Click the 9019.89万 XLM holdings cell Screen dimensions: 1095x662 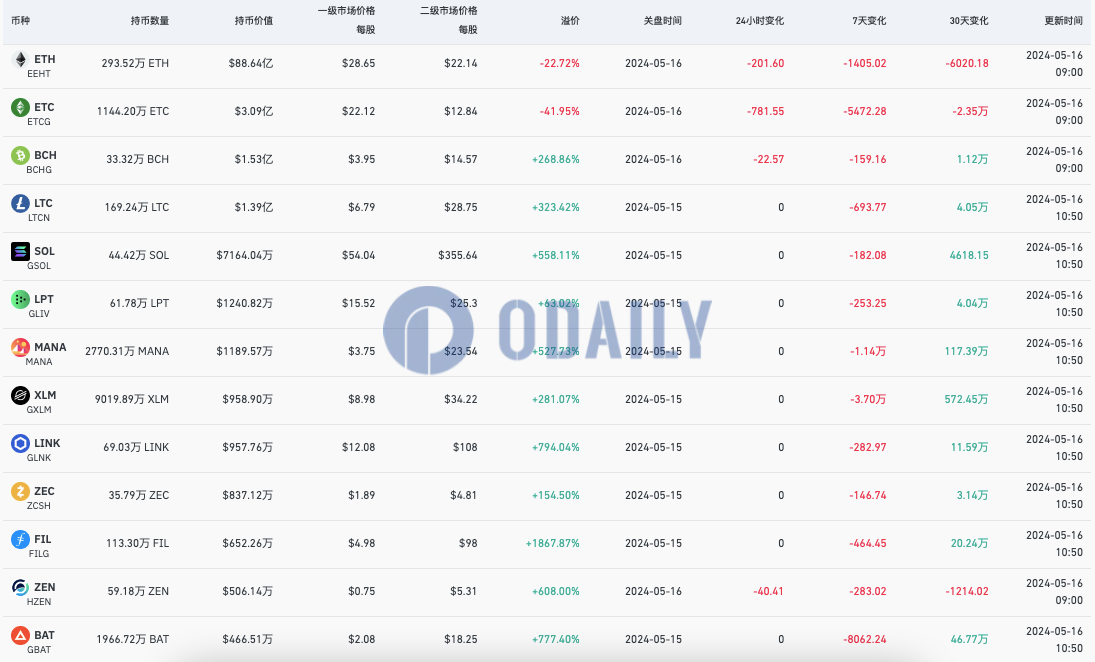[132, 399]
